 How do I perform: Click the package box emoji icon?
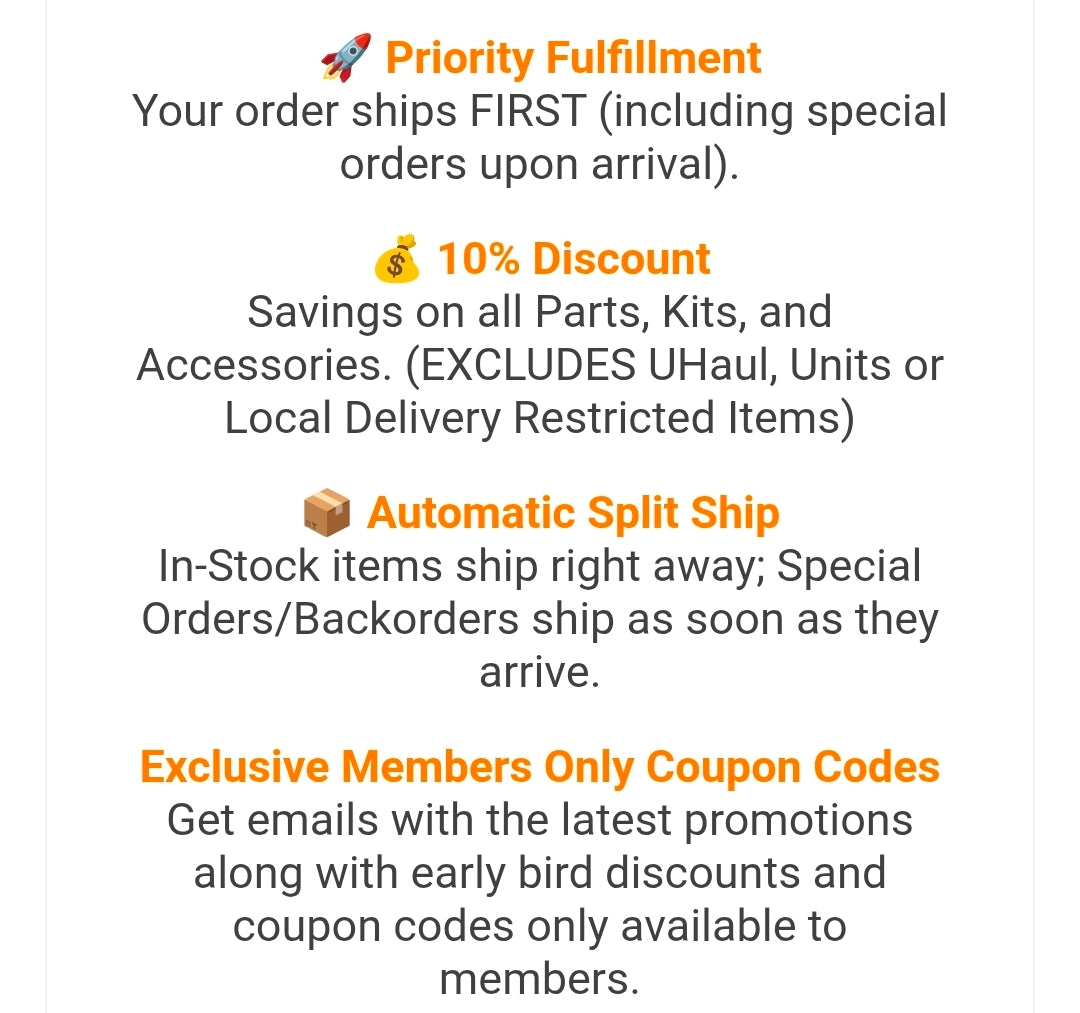(x=326, y=514)
